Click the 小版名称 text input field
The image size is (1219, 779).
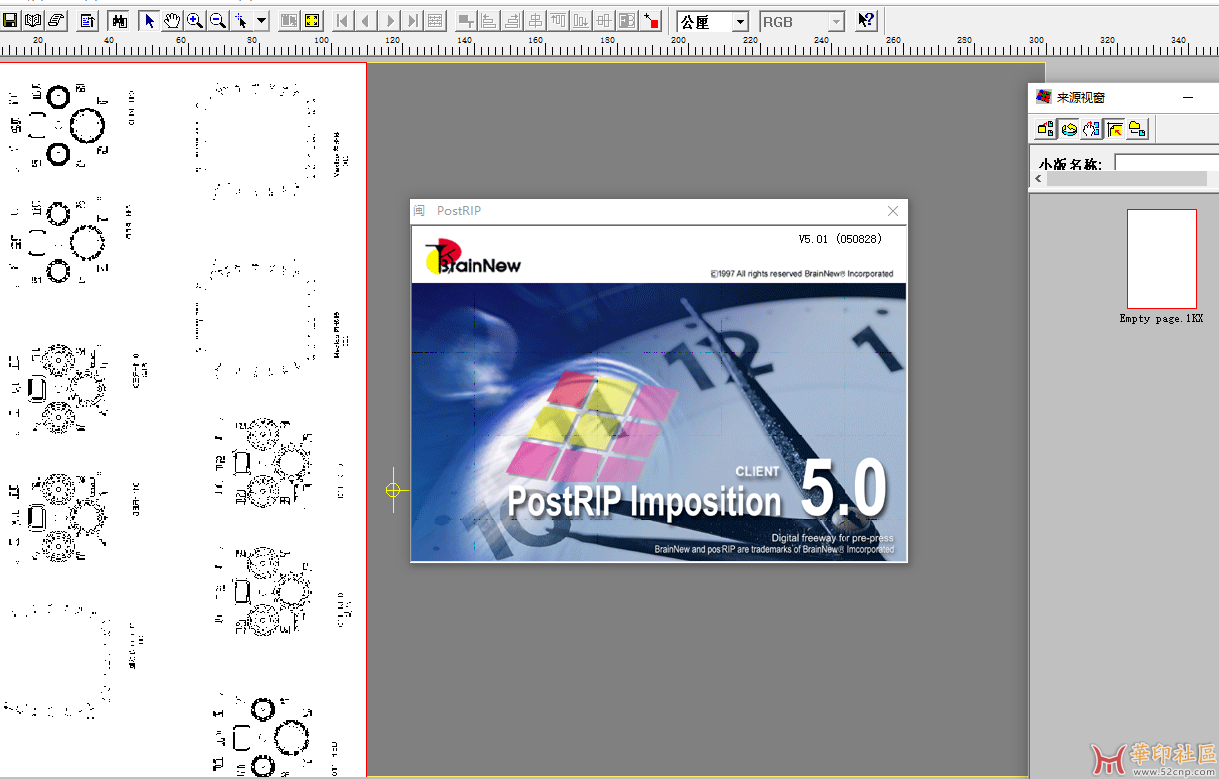1166,163
